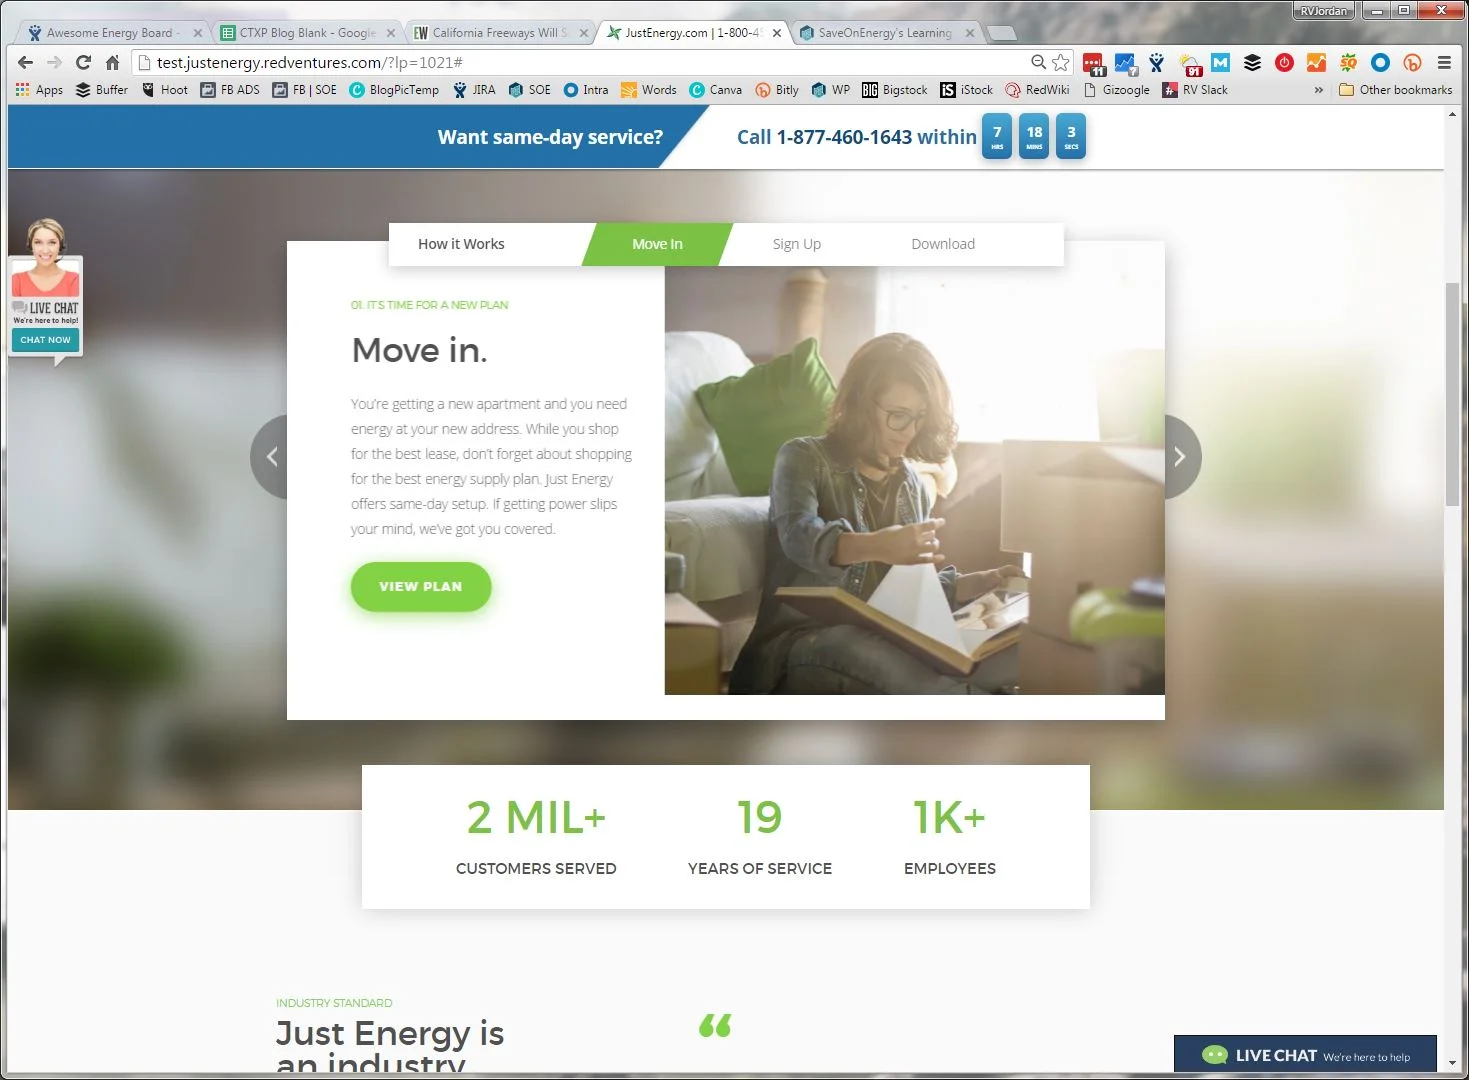Viewport: 1469px width, 1080px height.
Task: Open the blue circle extension icon
Action: [x=1380, y=62]
